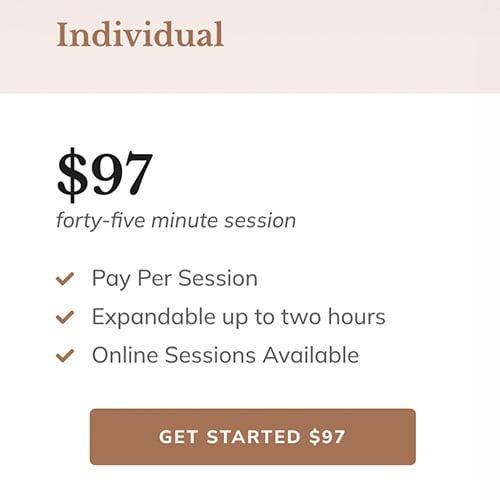
Task: Click the digits 97 in the large price
Action: (x=122, y=173)
